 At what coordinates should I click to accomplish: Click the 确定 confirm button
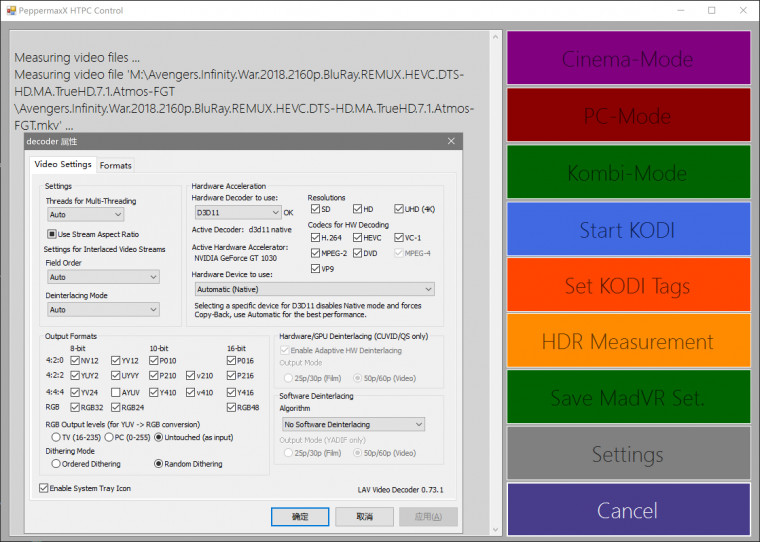coord(300,516)
